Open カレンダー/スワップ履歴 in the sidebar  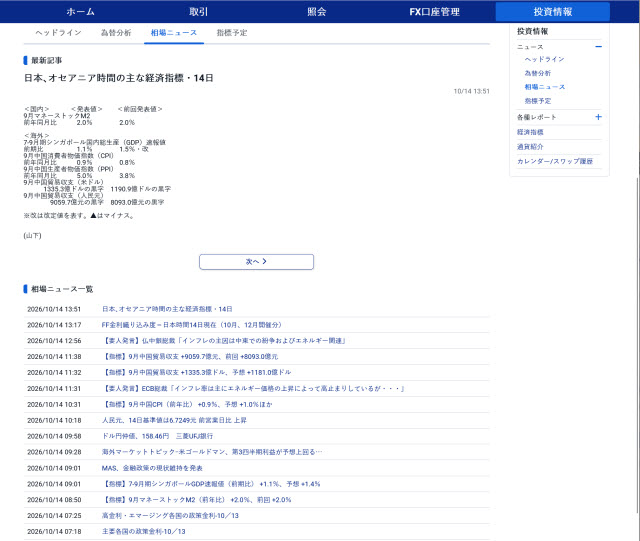coord(555,162)
